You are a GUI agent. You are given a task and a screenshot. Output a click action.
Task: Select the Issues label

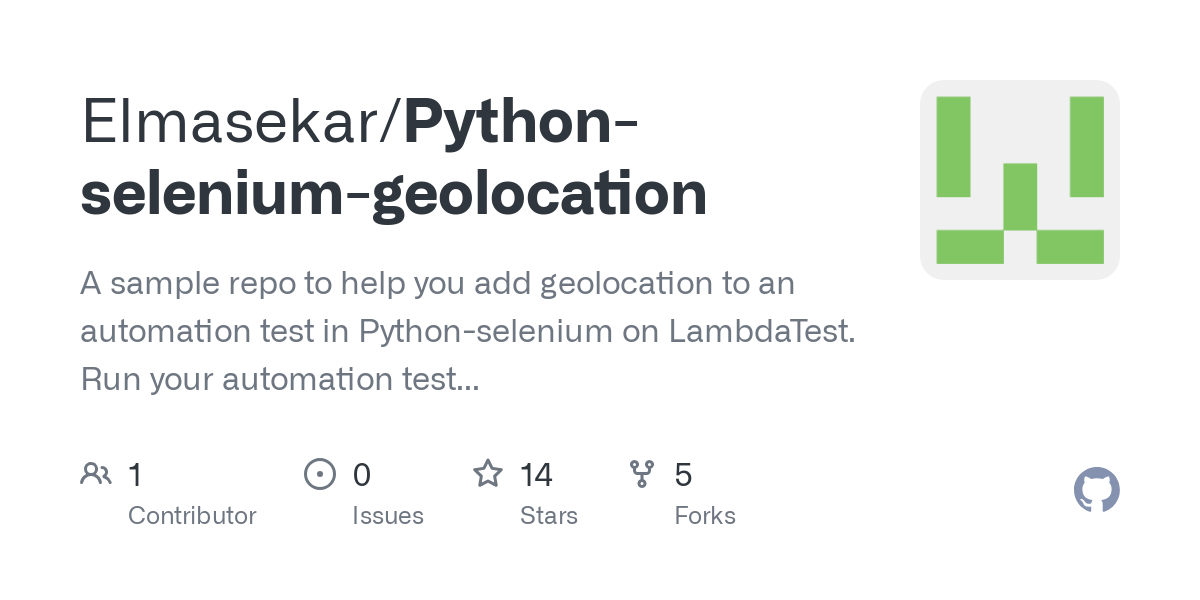[x=388, y=516]
